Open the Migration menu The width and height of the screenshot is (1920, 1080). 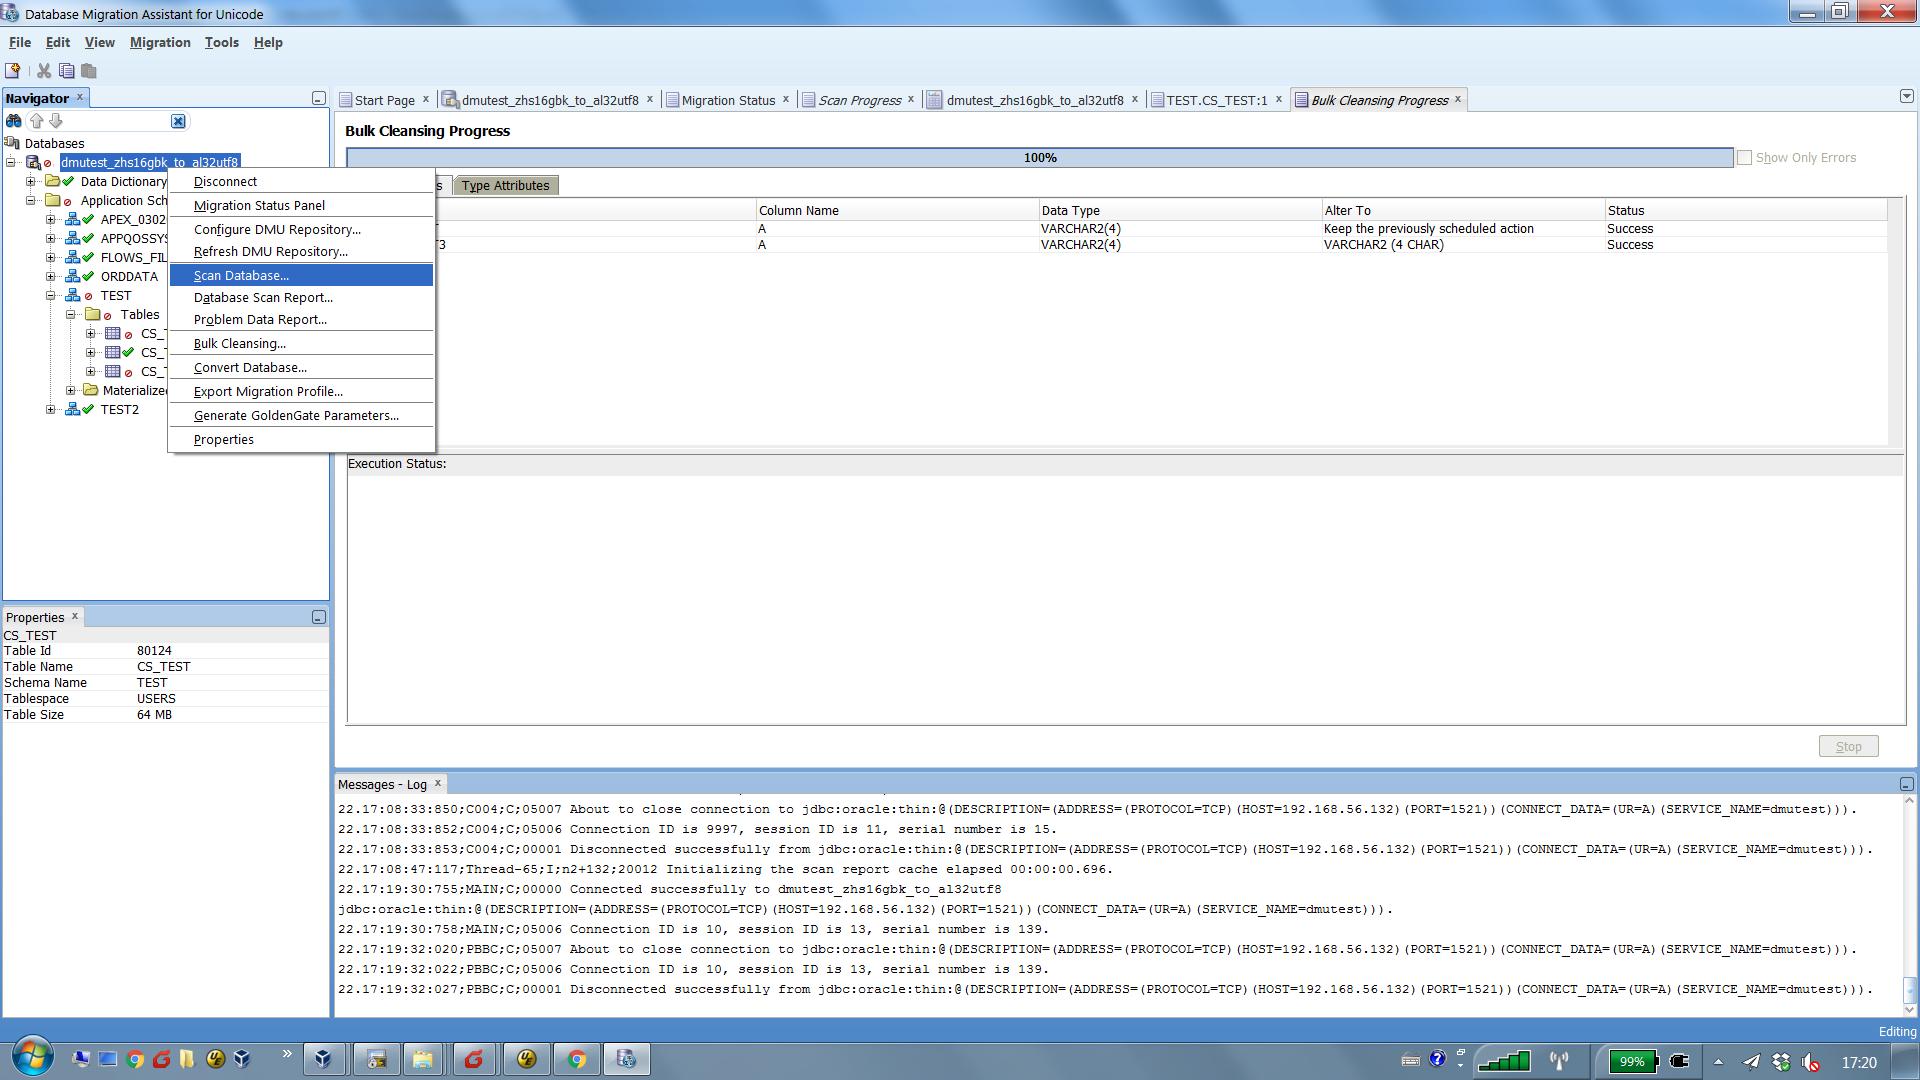(x=160, y=42)
